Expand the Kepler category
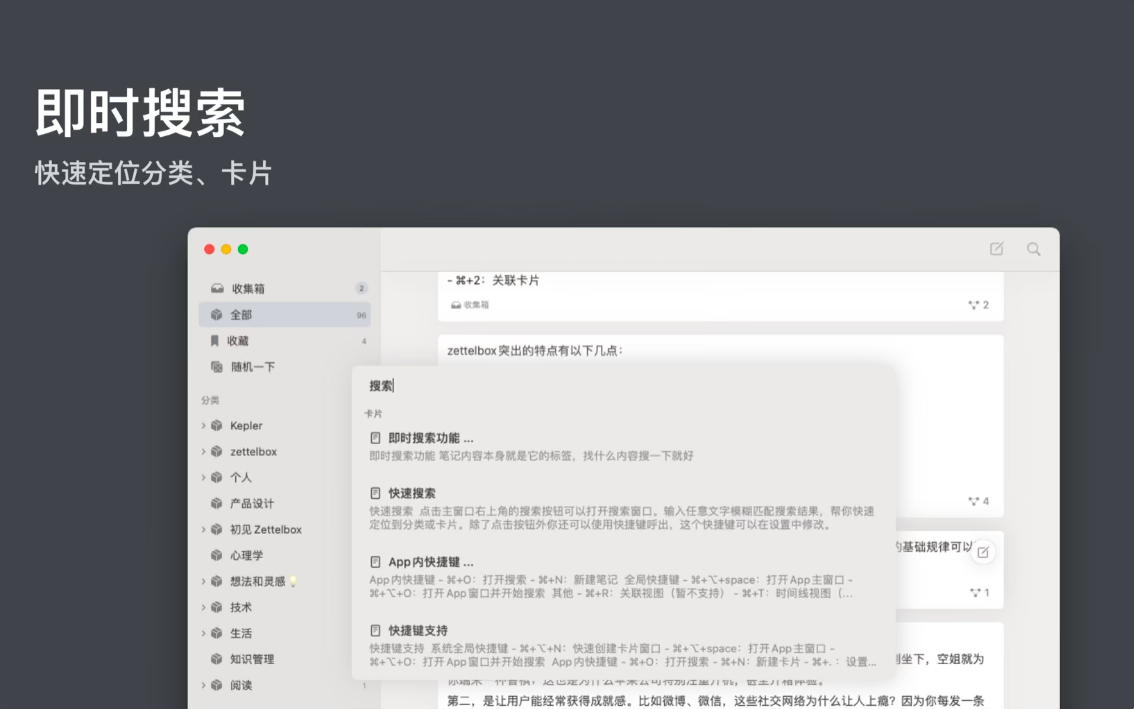 tap(204, 425)
